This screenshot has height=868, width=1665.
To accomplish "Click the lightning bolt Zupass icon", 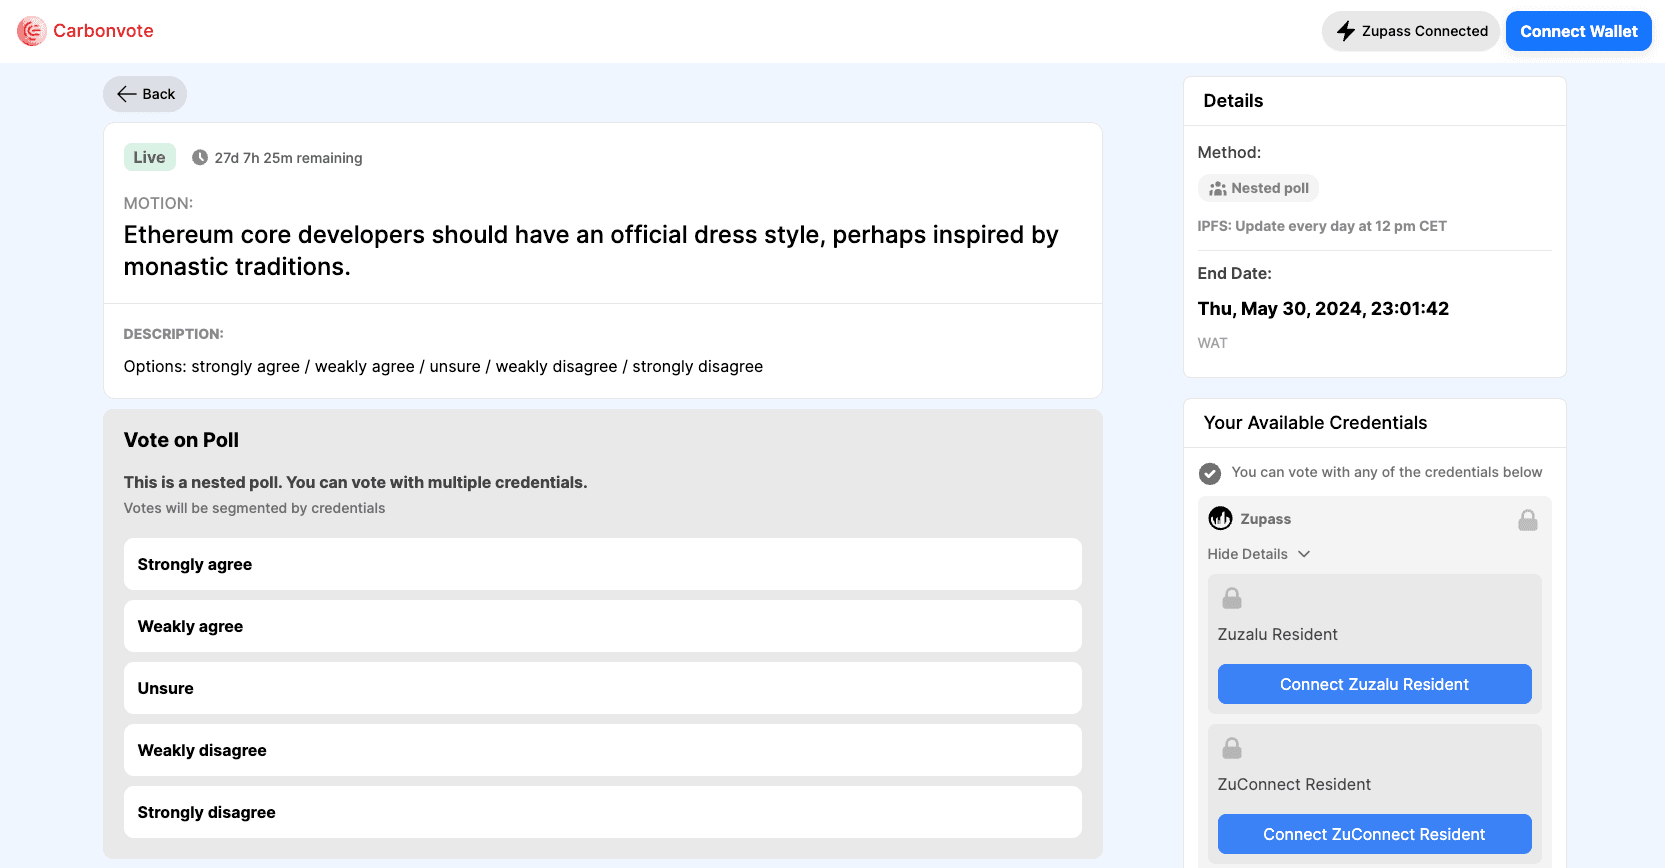I will [1346, 31].
